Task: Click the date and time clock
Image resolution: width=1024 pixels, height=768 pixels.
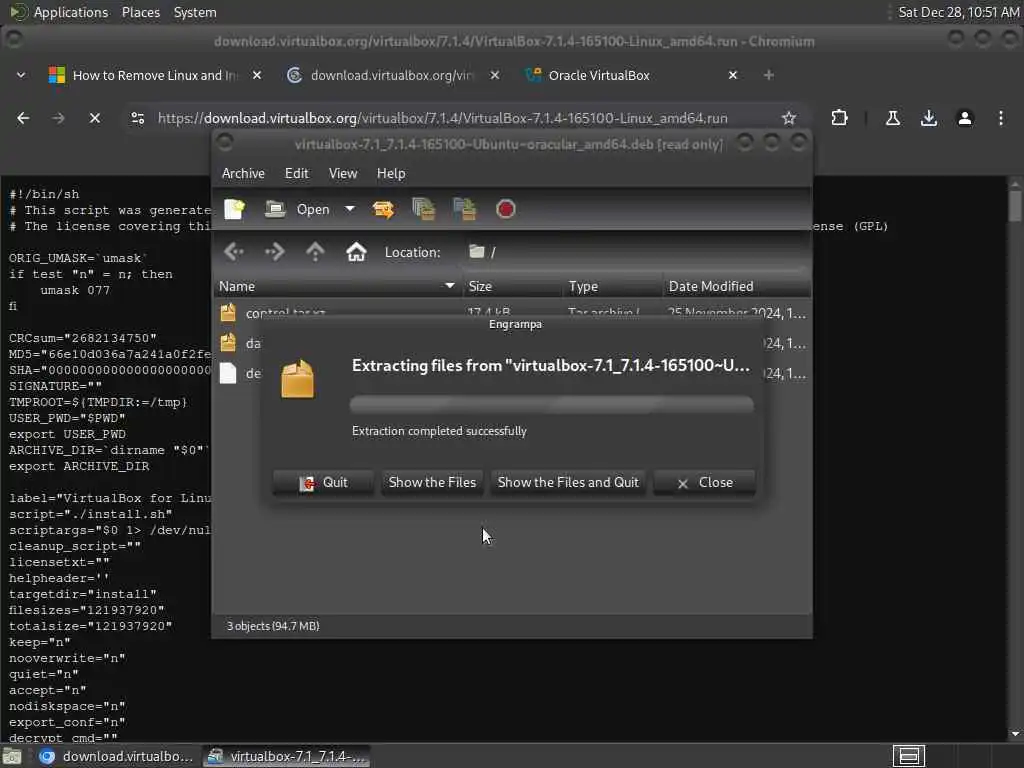Action: pos(958,12)
